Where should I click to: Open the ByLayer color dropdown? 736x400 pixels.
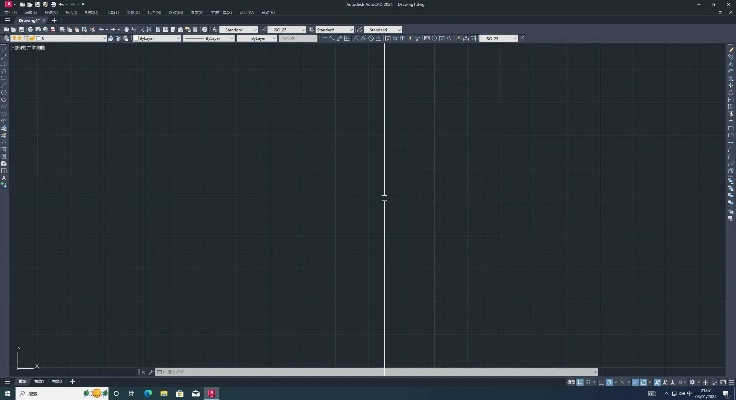point(157,38)
